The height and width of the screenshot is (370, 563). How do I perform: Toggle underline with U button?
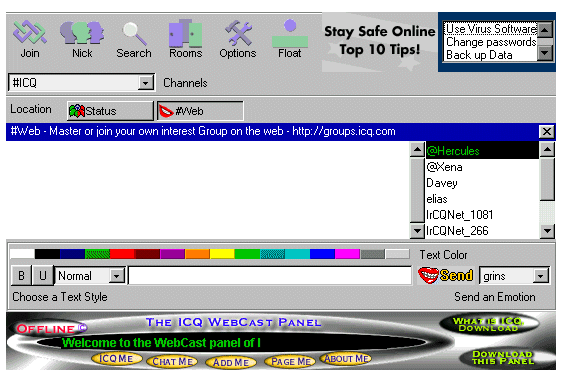click(43, 276)
